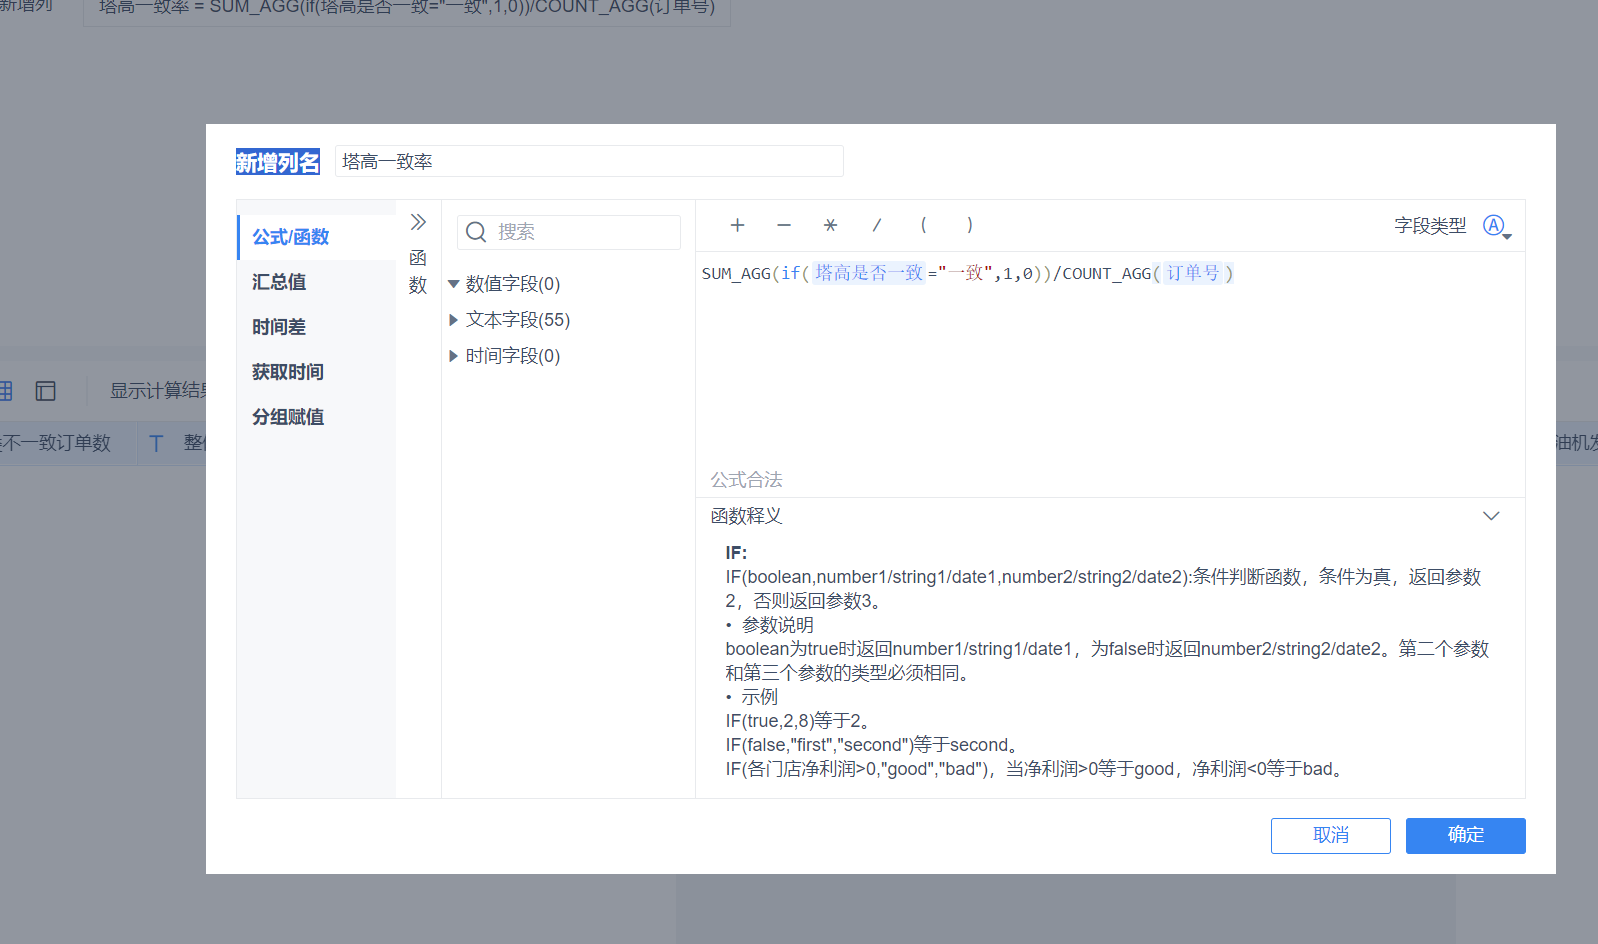Viewport: 1598px width, 944px height.
Task: Insert a right parenthesis
Action: 969,225
